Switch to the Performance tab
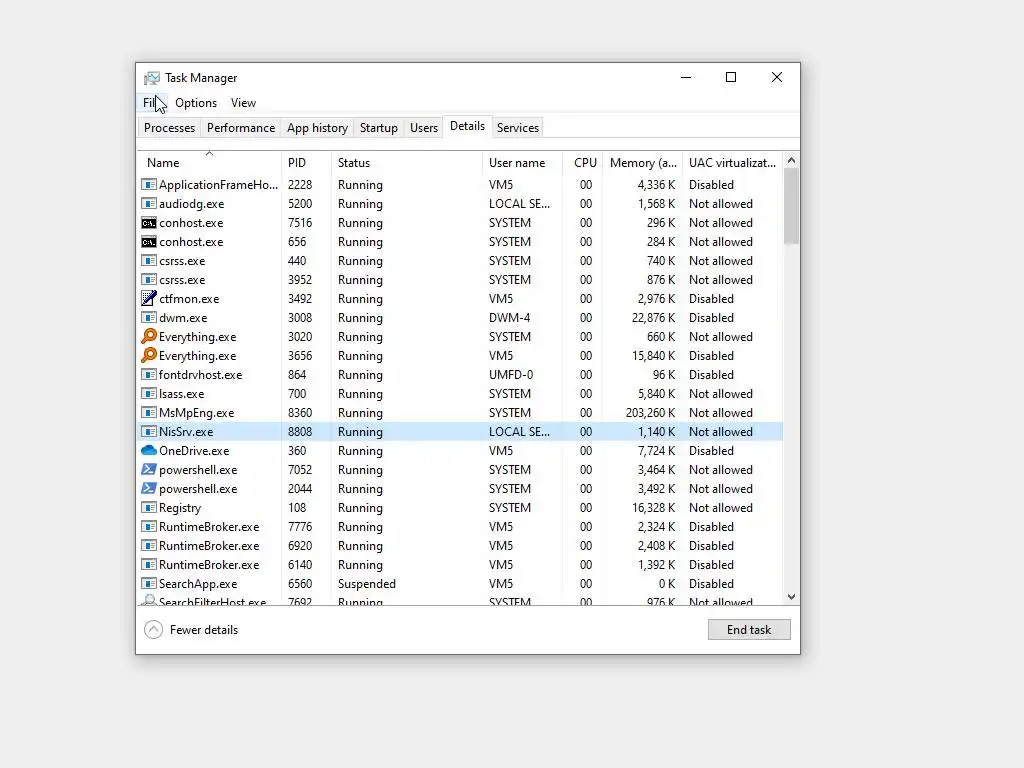This screenshot has width=1024, height=768. (x=241, y=128)
